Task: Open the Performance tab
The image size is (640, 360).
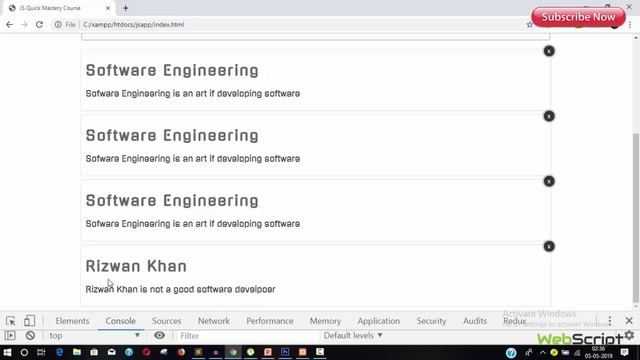Action: 270,321
